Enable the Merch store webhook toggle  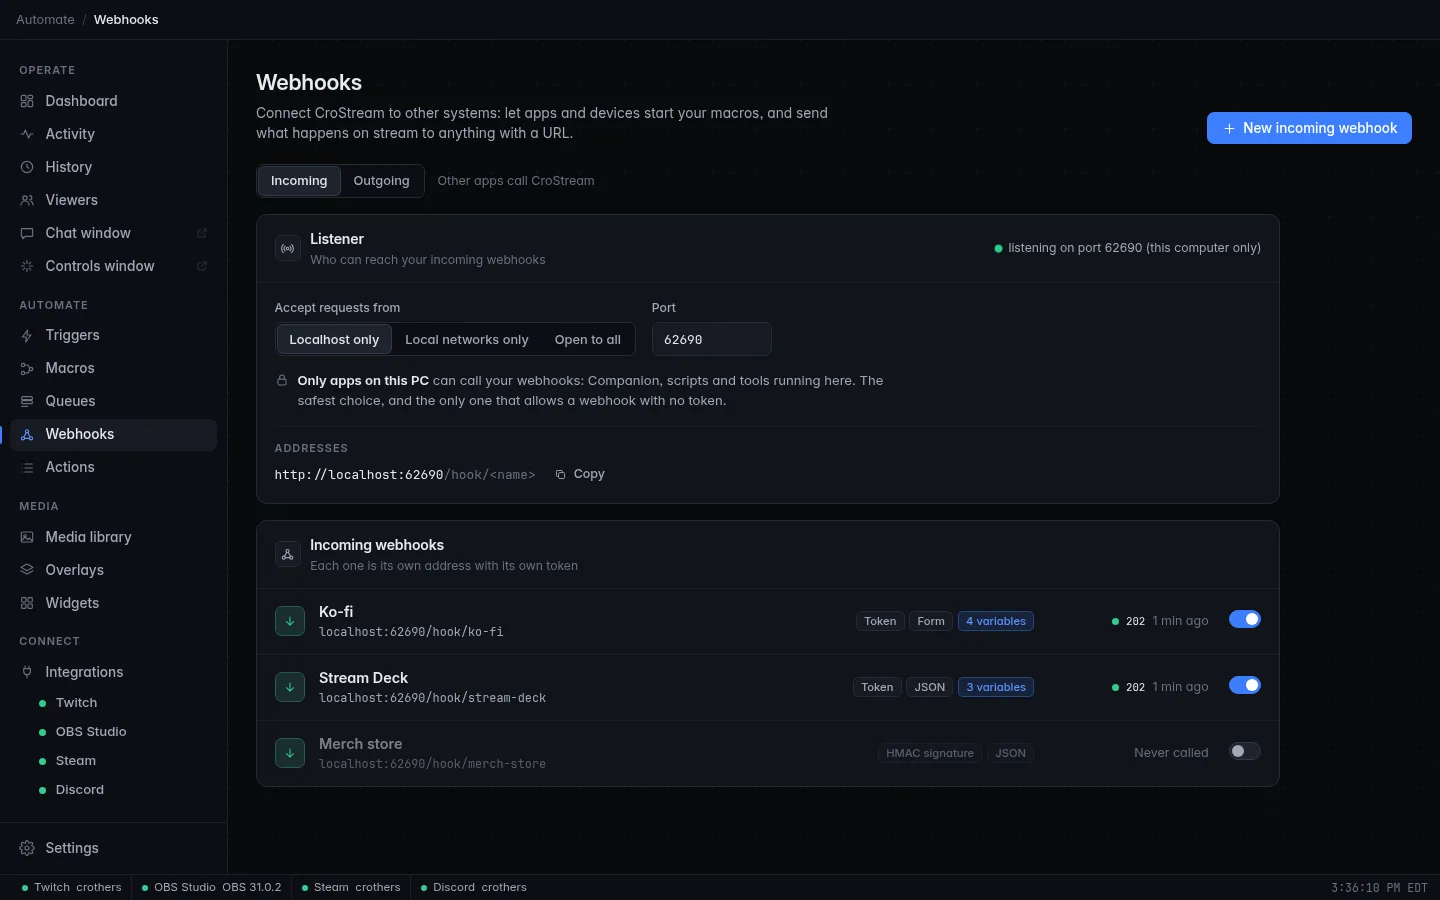point(1245,751)
